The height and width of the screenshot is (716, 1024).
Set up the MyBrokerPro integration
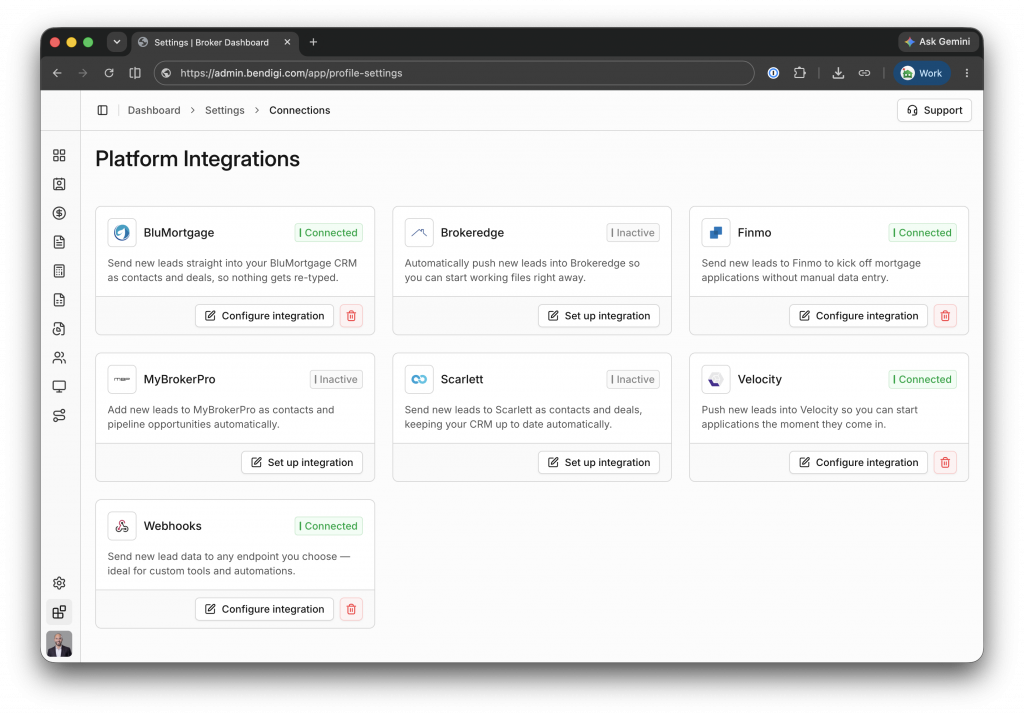click(302, 463)
